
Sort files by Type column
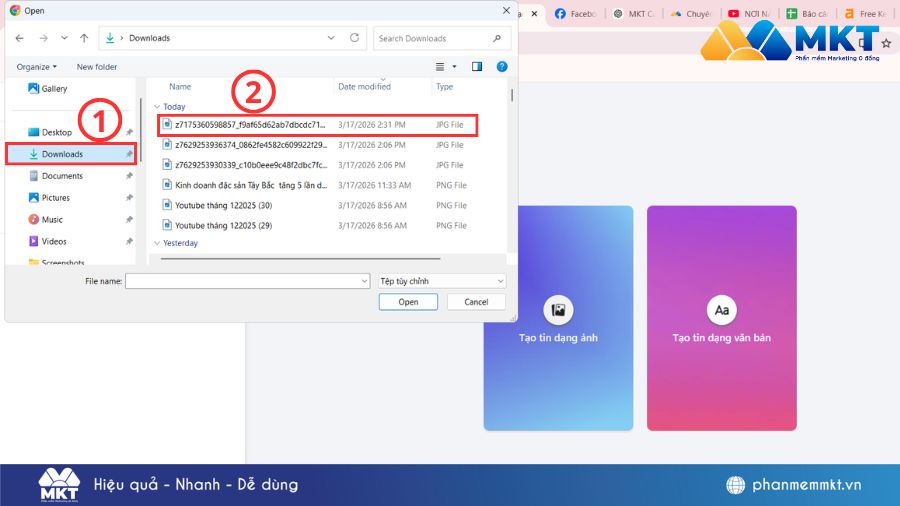444,87
